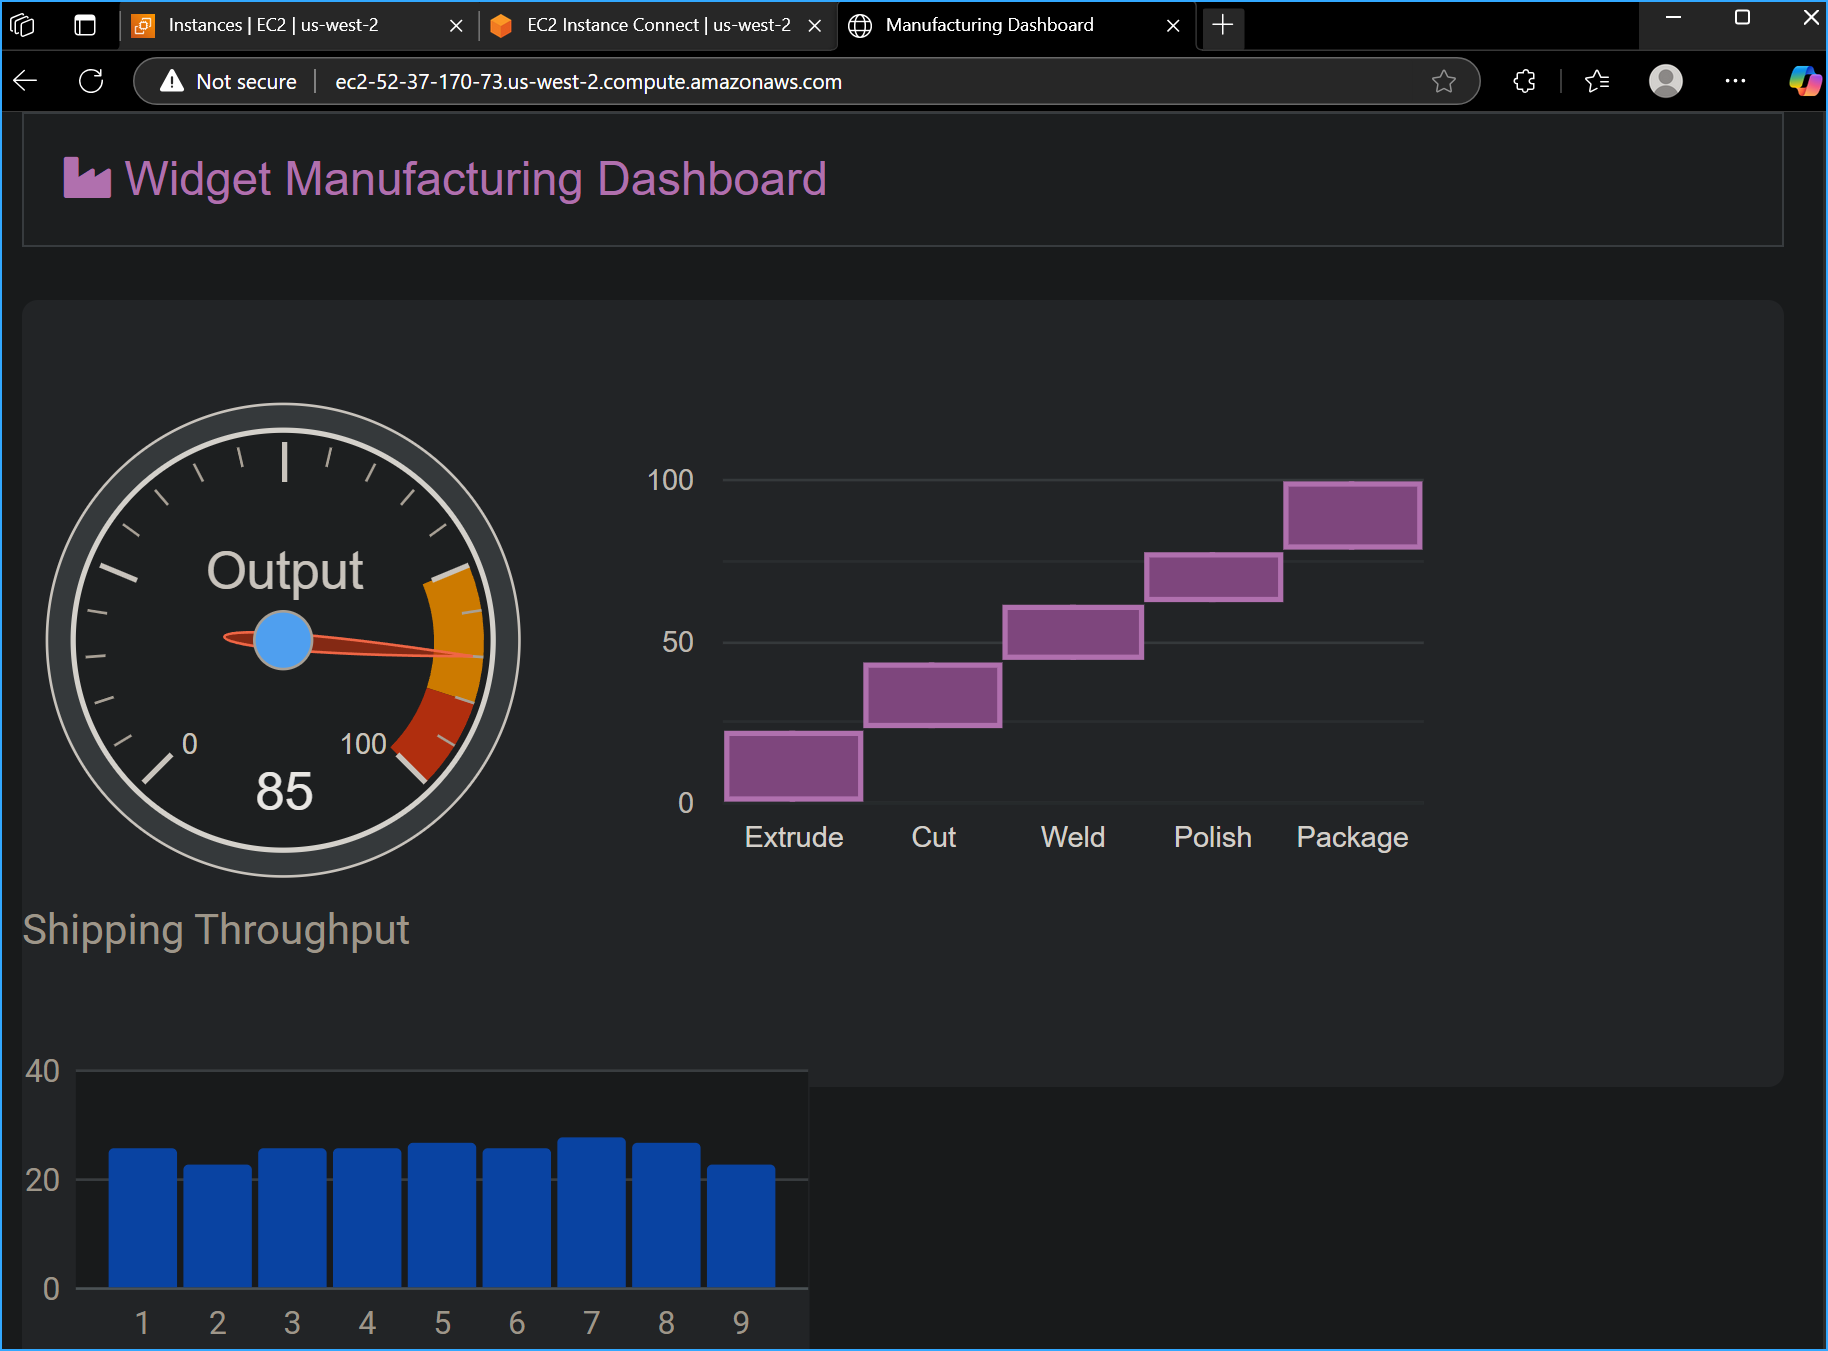1828x1351 pixels.
Task: Click shipping throughput bar number 7
Action: click(591, 1212)
